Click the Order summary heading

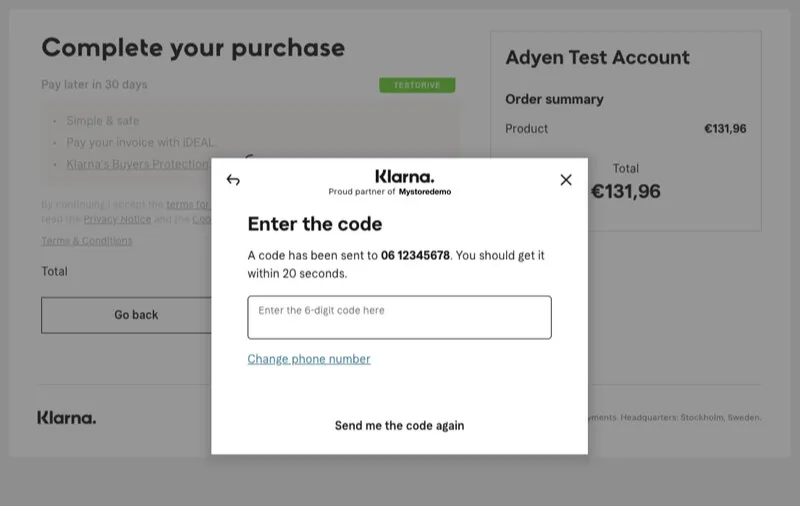tap(554, 99)
